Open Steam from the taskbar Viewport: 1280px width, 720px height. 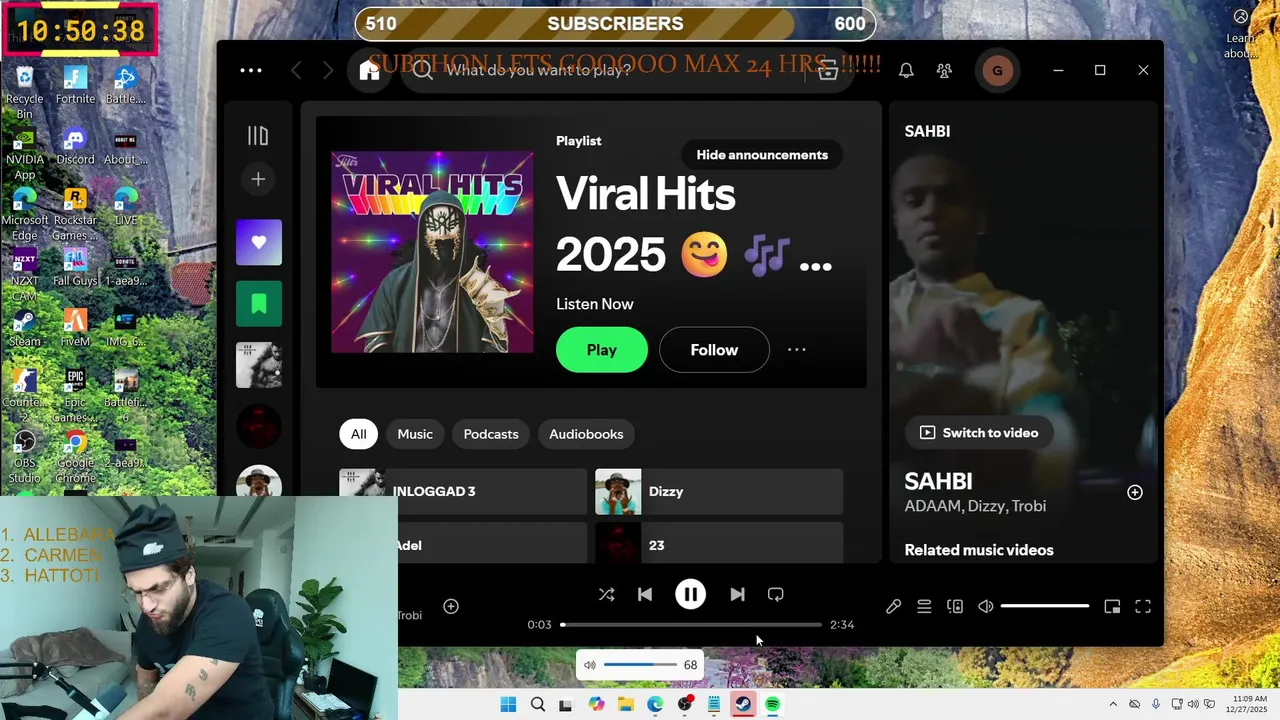(x=743, y=705)
